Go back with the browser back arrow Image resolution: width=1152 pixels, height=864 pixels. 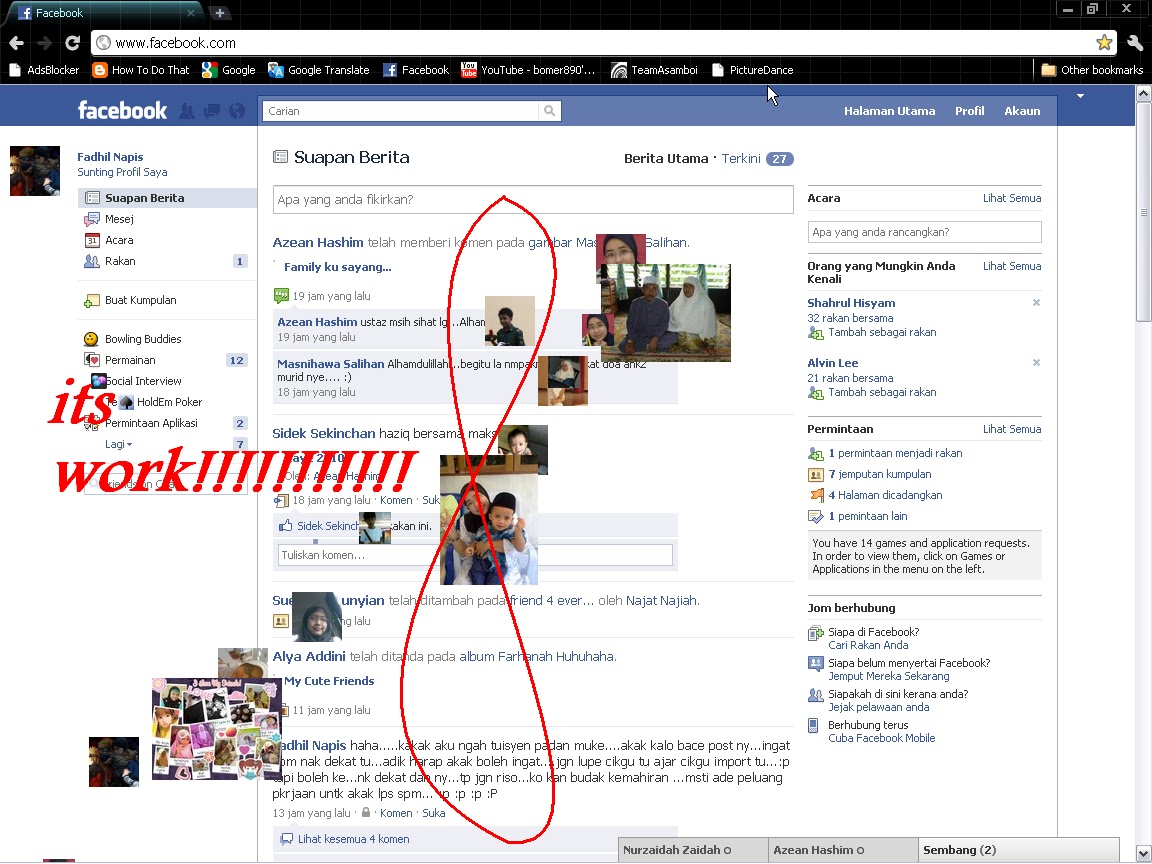coord(16,43)
